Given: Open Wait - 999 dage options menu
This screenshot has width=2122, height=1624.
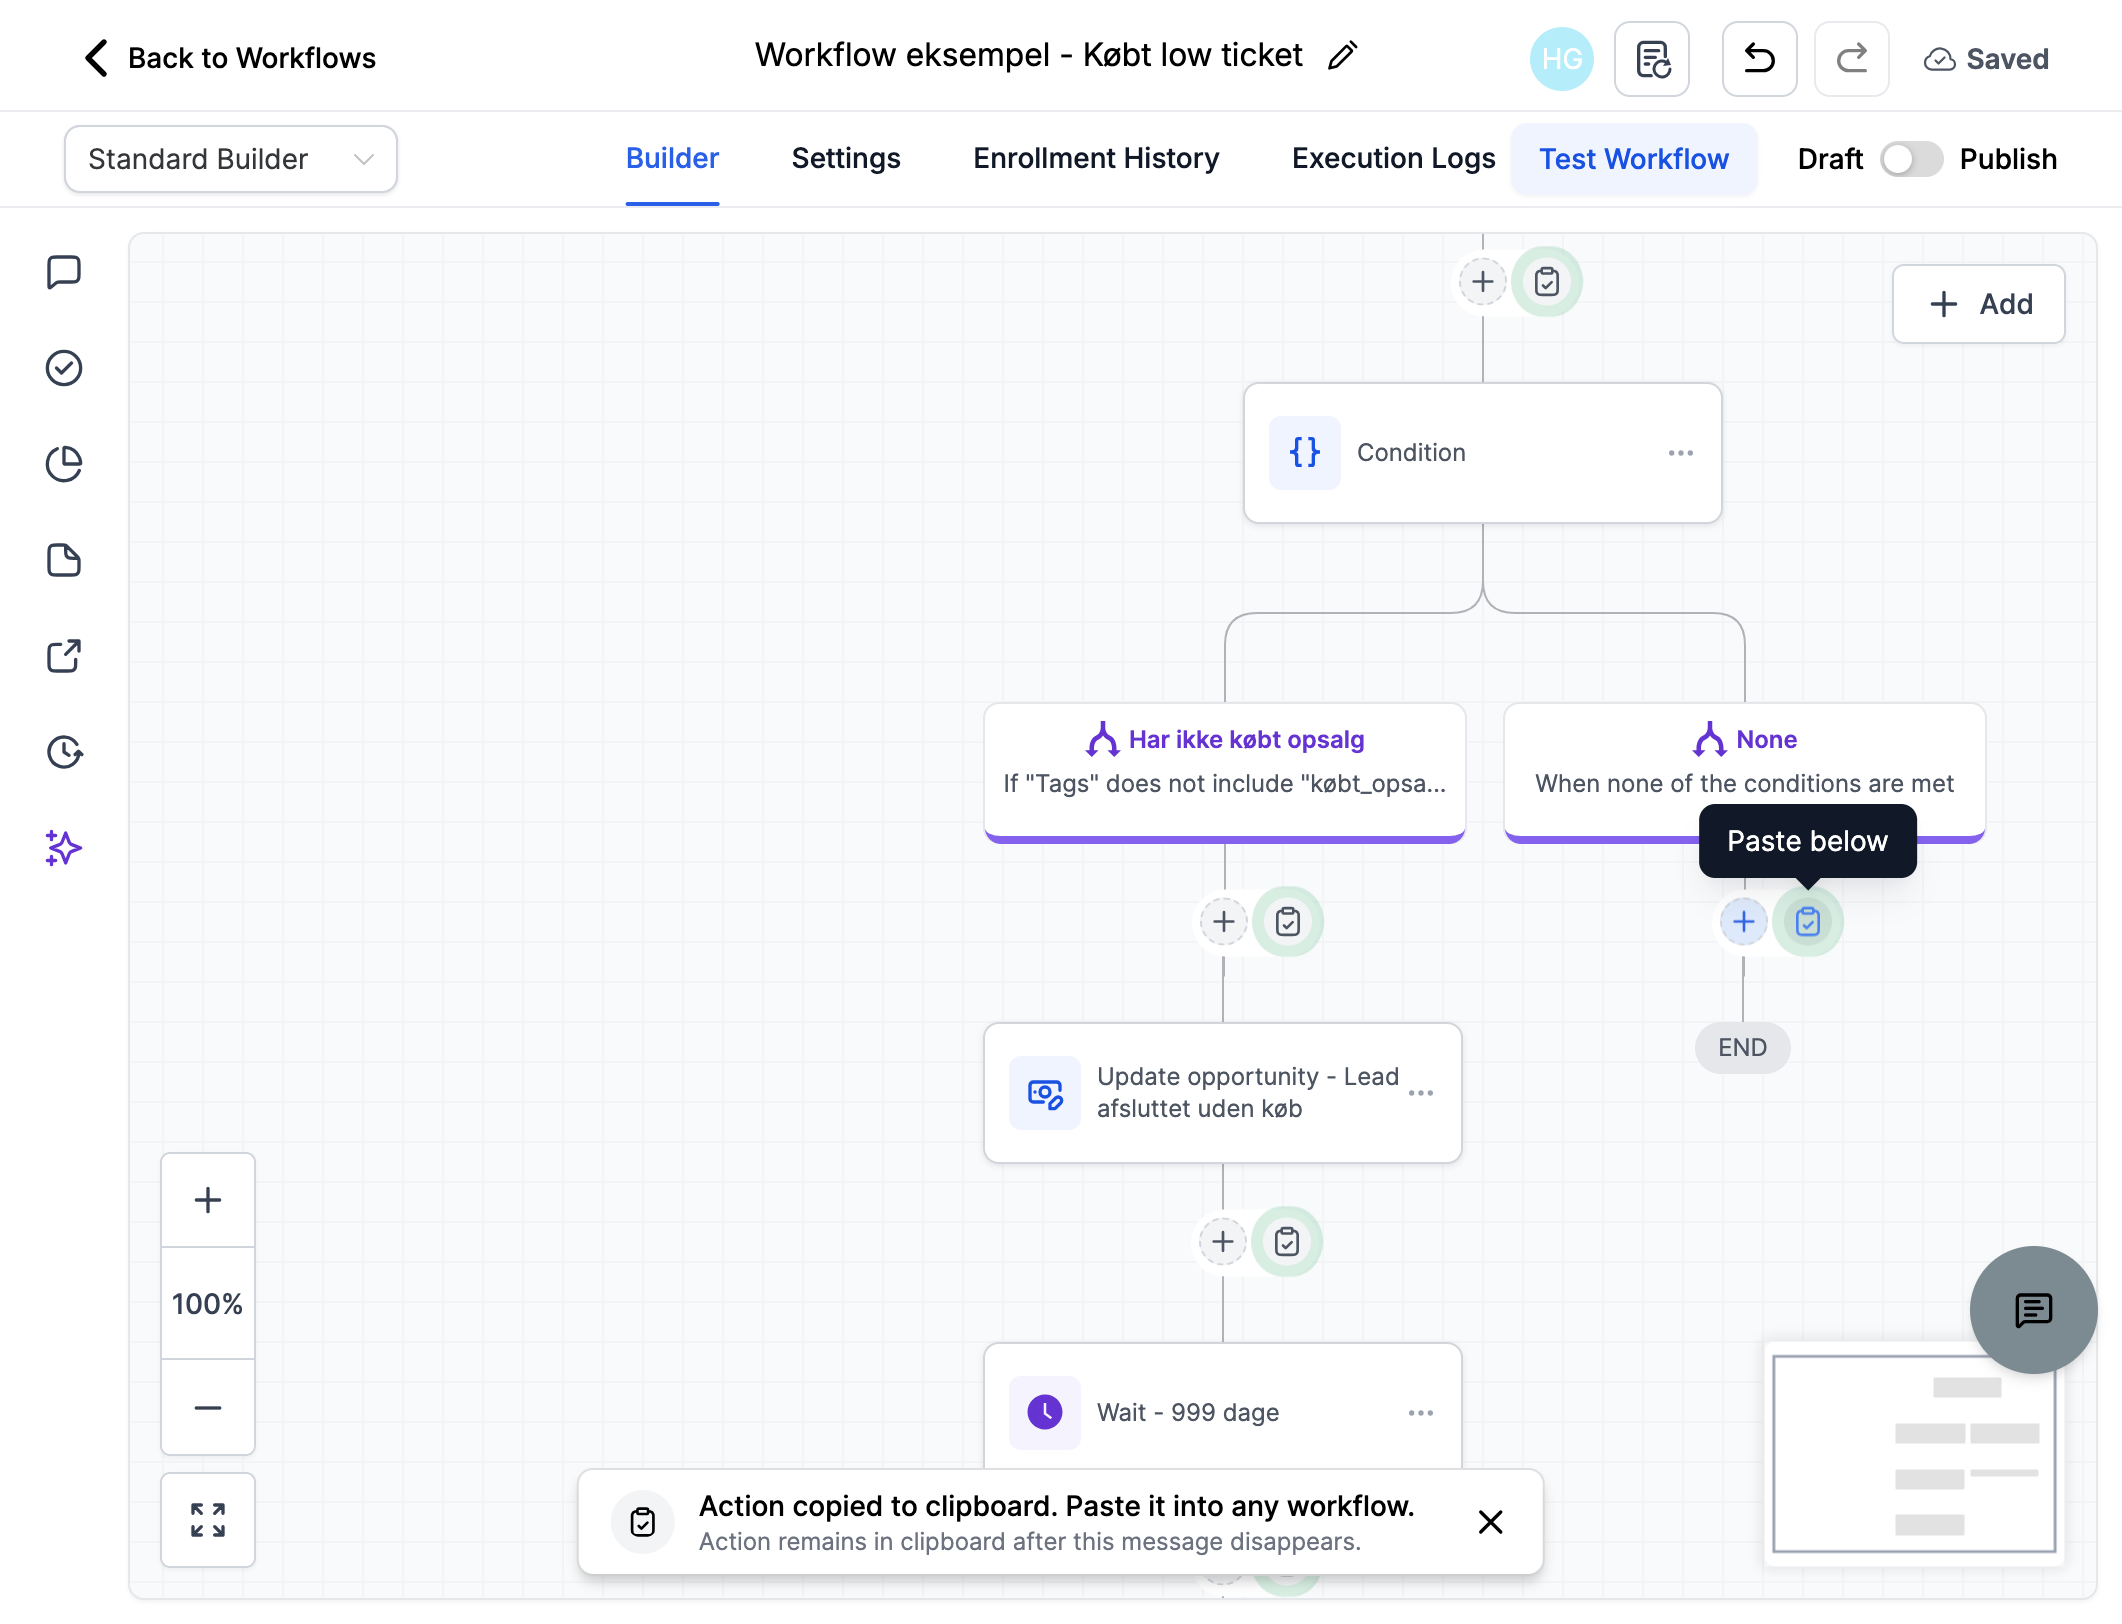Looking at the screenshot, I should (1421, 1413).
